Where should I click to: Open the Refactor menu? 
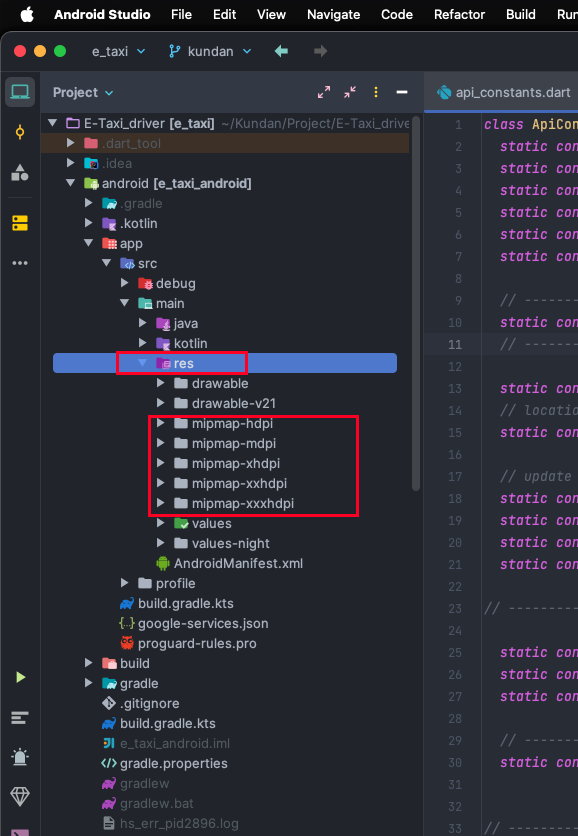click(459, 14)
